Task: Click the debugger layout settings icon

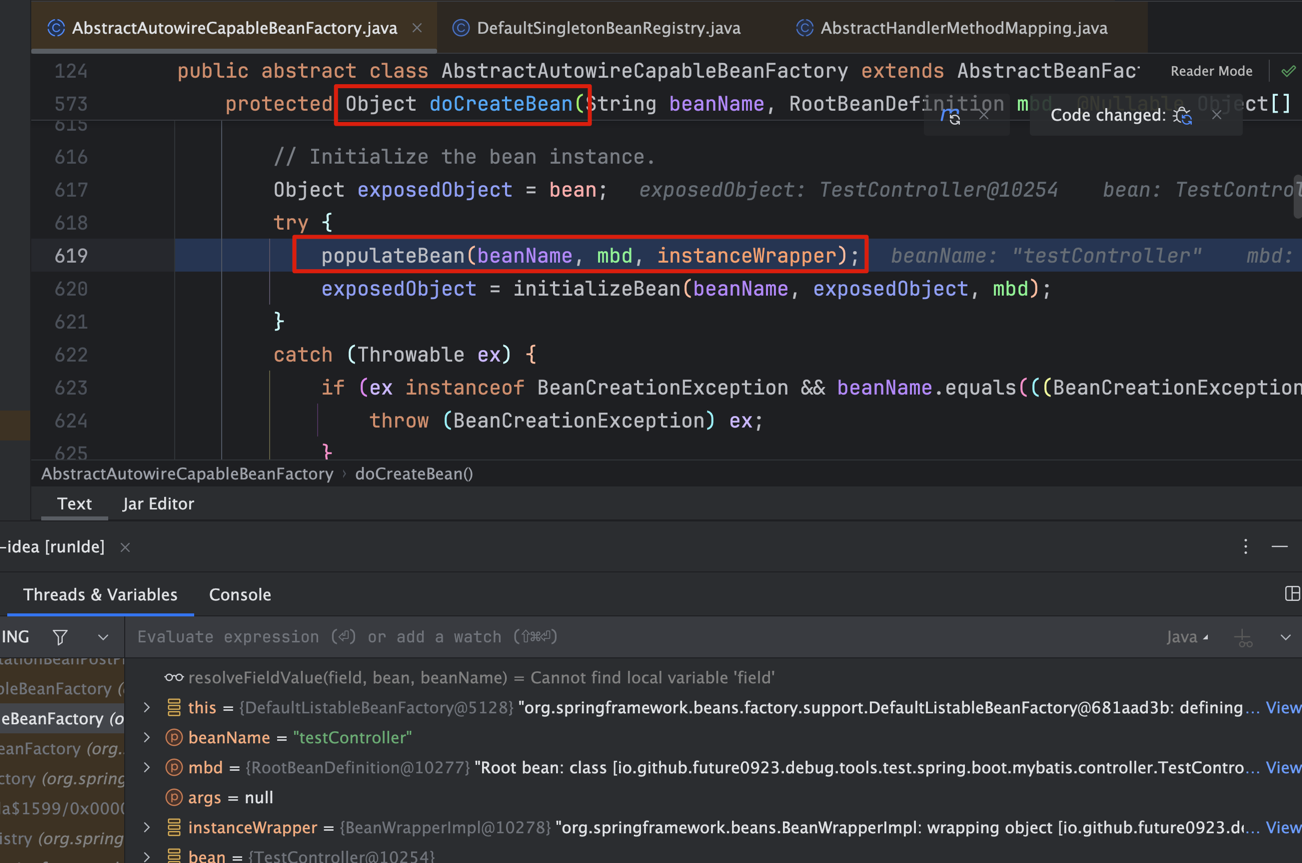Action: [x=1292, y=594]
